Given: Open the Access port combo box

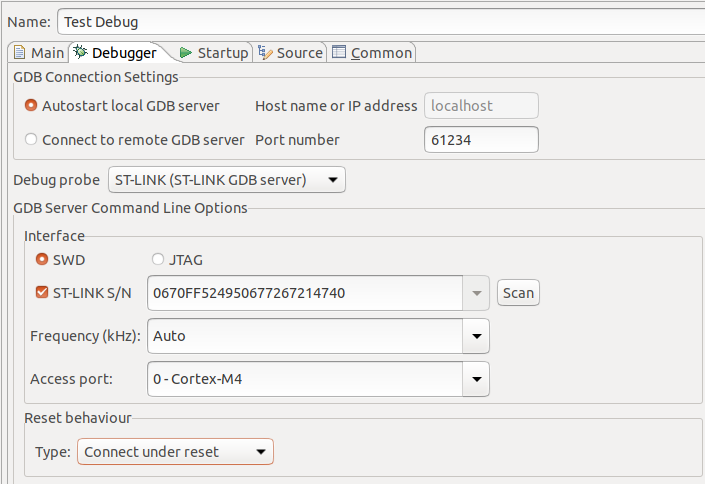Looking at the screenshot, I should tap(318, 379).
